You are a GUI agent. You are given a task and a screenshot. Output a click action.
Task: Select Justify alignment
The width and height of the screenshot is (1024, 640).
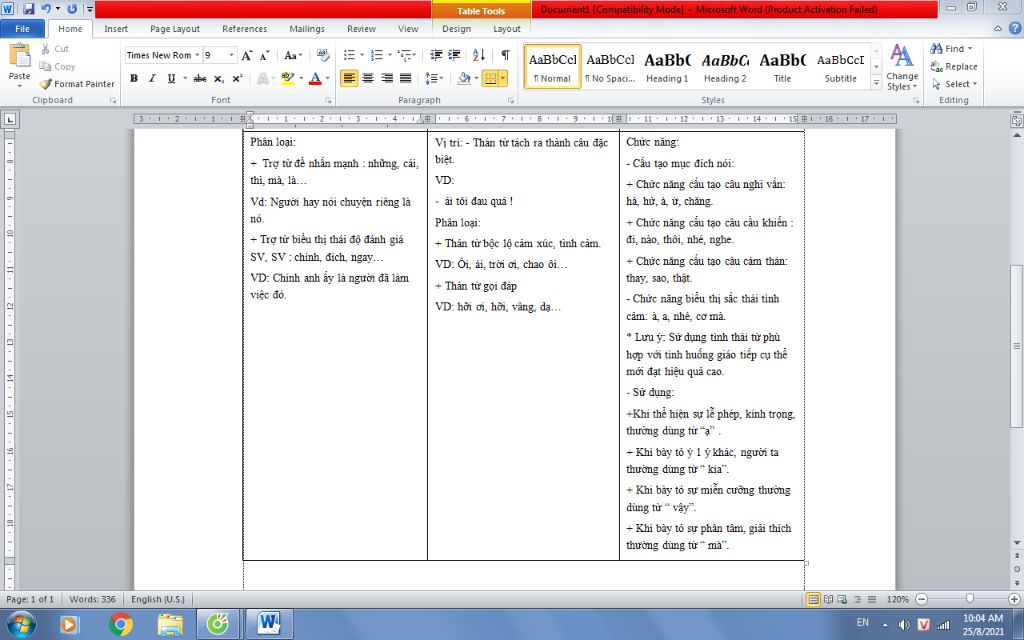pyautogui.click(x=406, y=78)
